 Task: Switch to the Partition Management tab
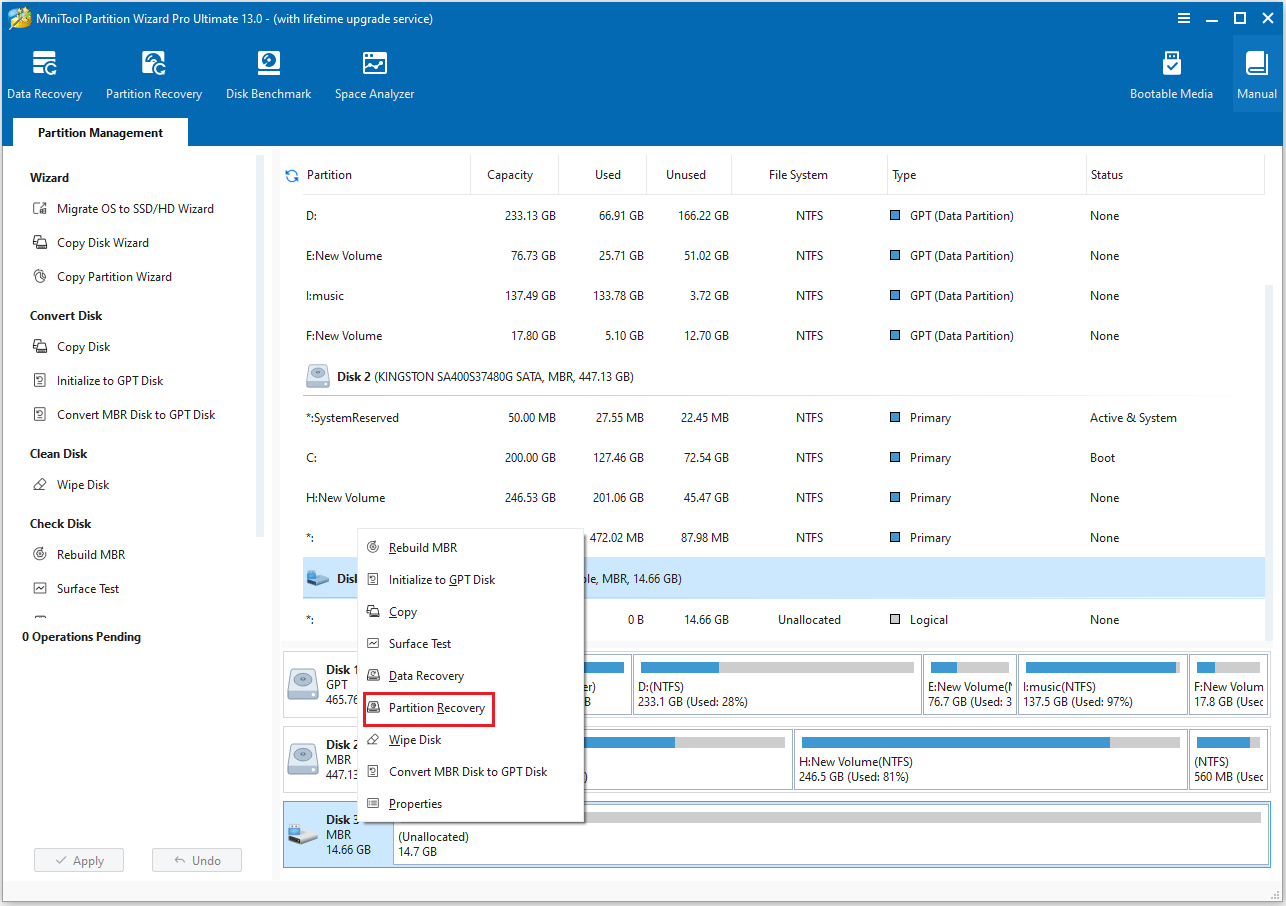coord(100,133)
